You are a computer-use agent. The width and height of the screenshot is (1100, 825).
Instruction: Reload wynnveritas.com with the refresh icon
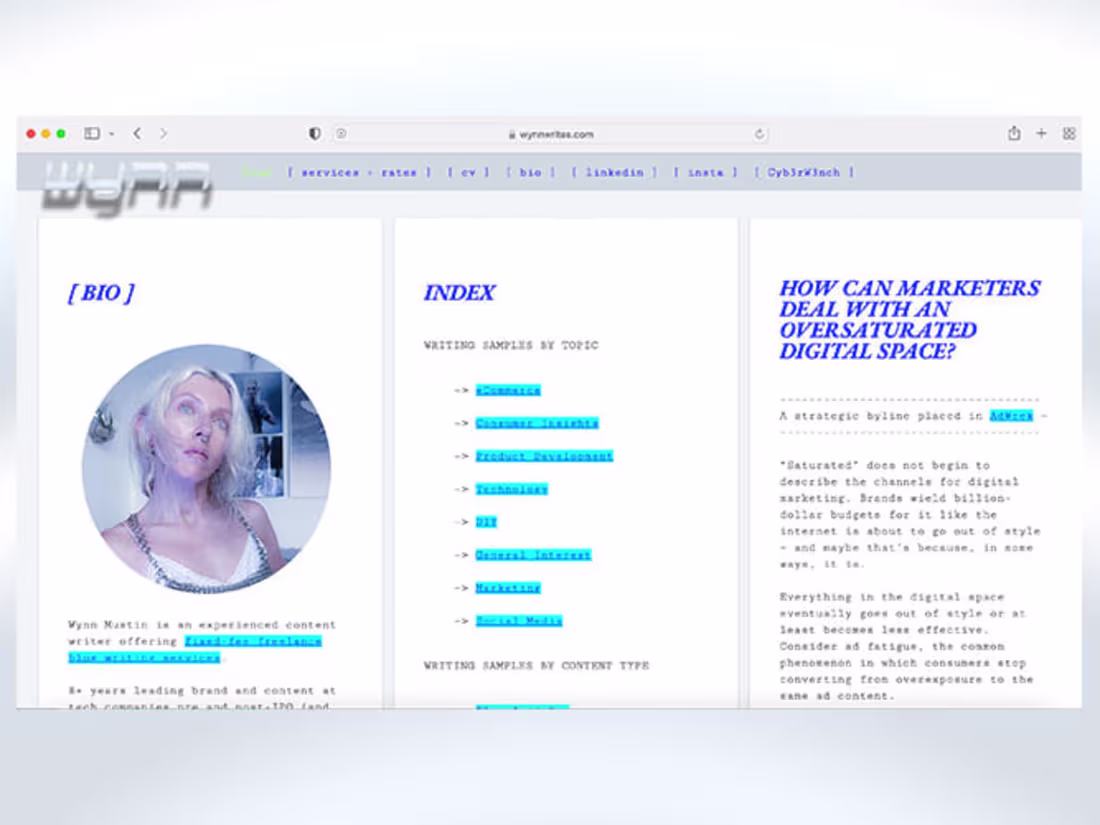(x=757, y=133)
